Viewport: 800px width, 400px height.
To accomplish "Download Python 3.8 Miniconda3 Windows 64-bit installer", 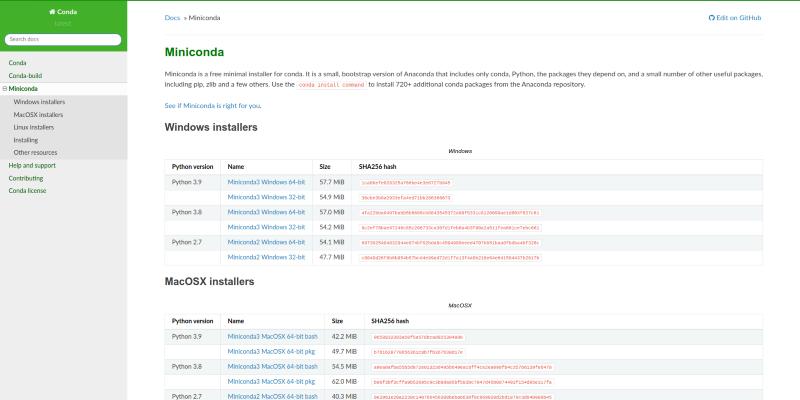I will (x=266, y=212).
